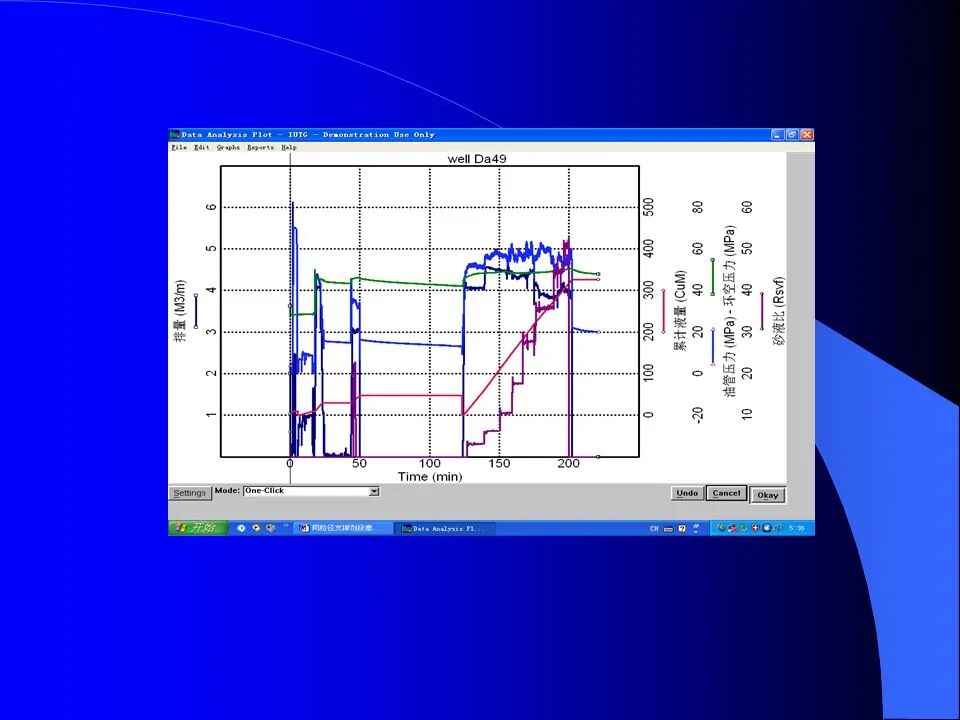Click the CH language indicator
Screen dimensions: 960x720
pos(654,528)
